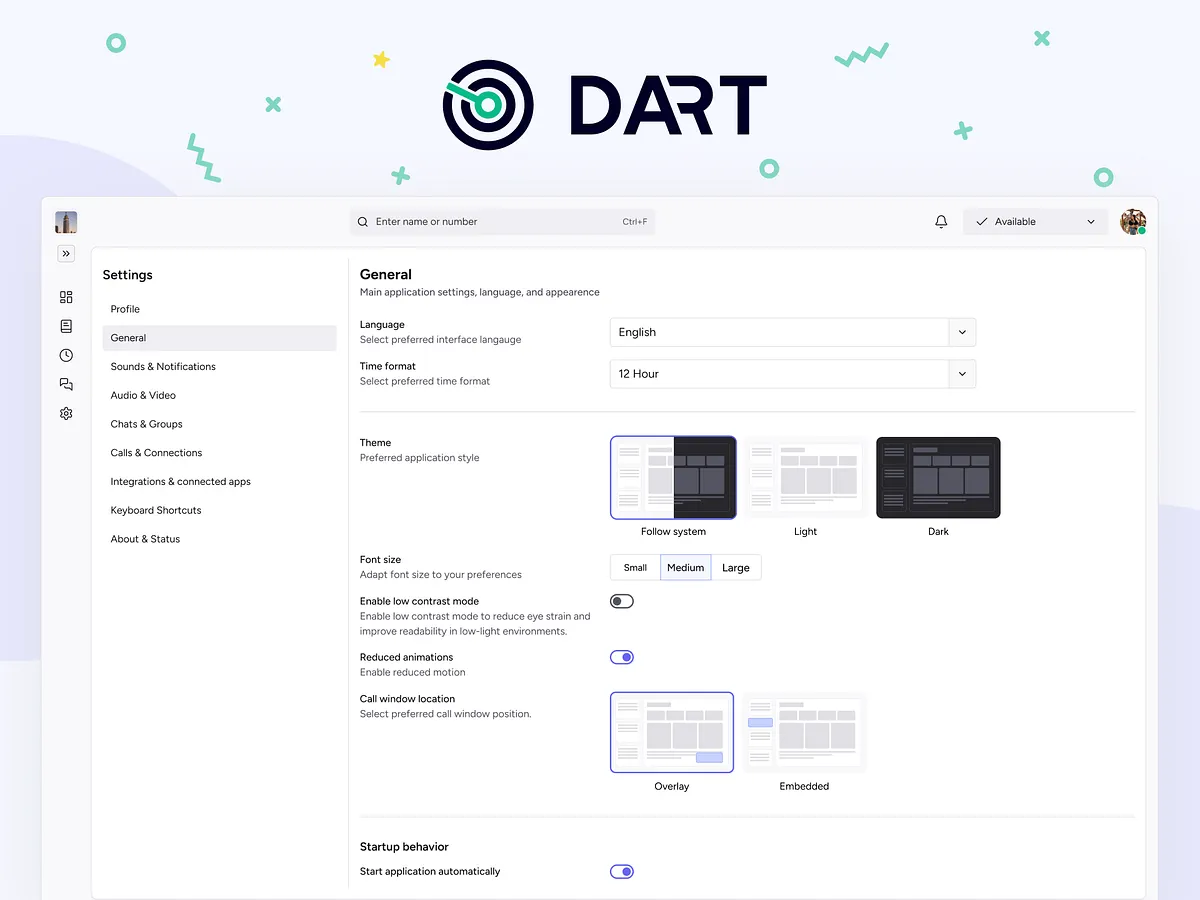
Task: Disable reduced animations
Action: click(621, 657)
